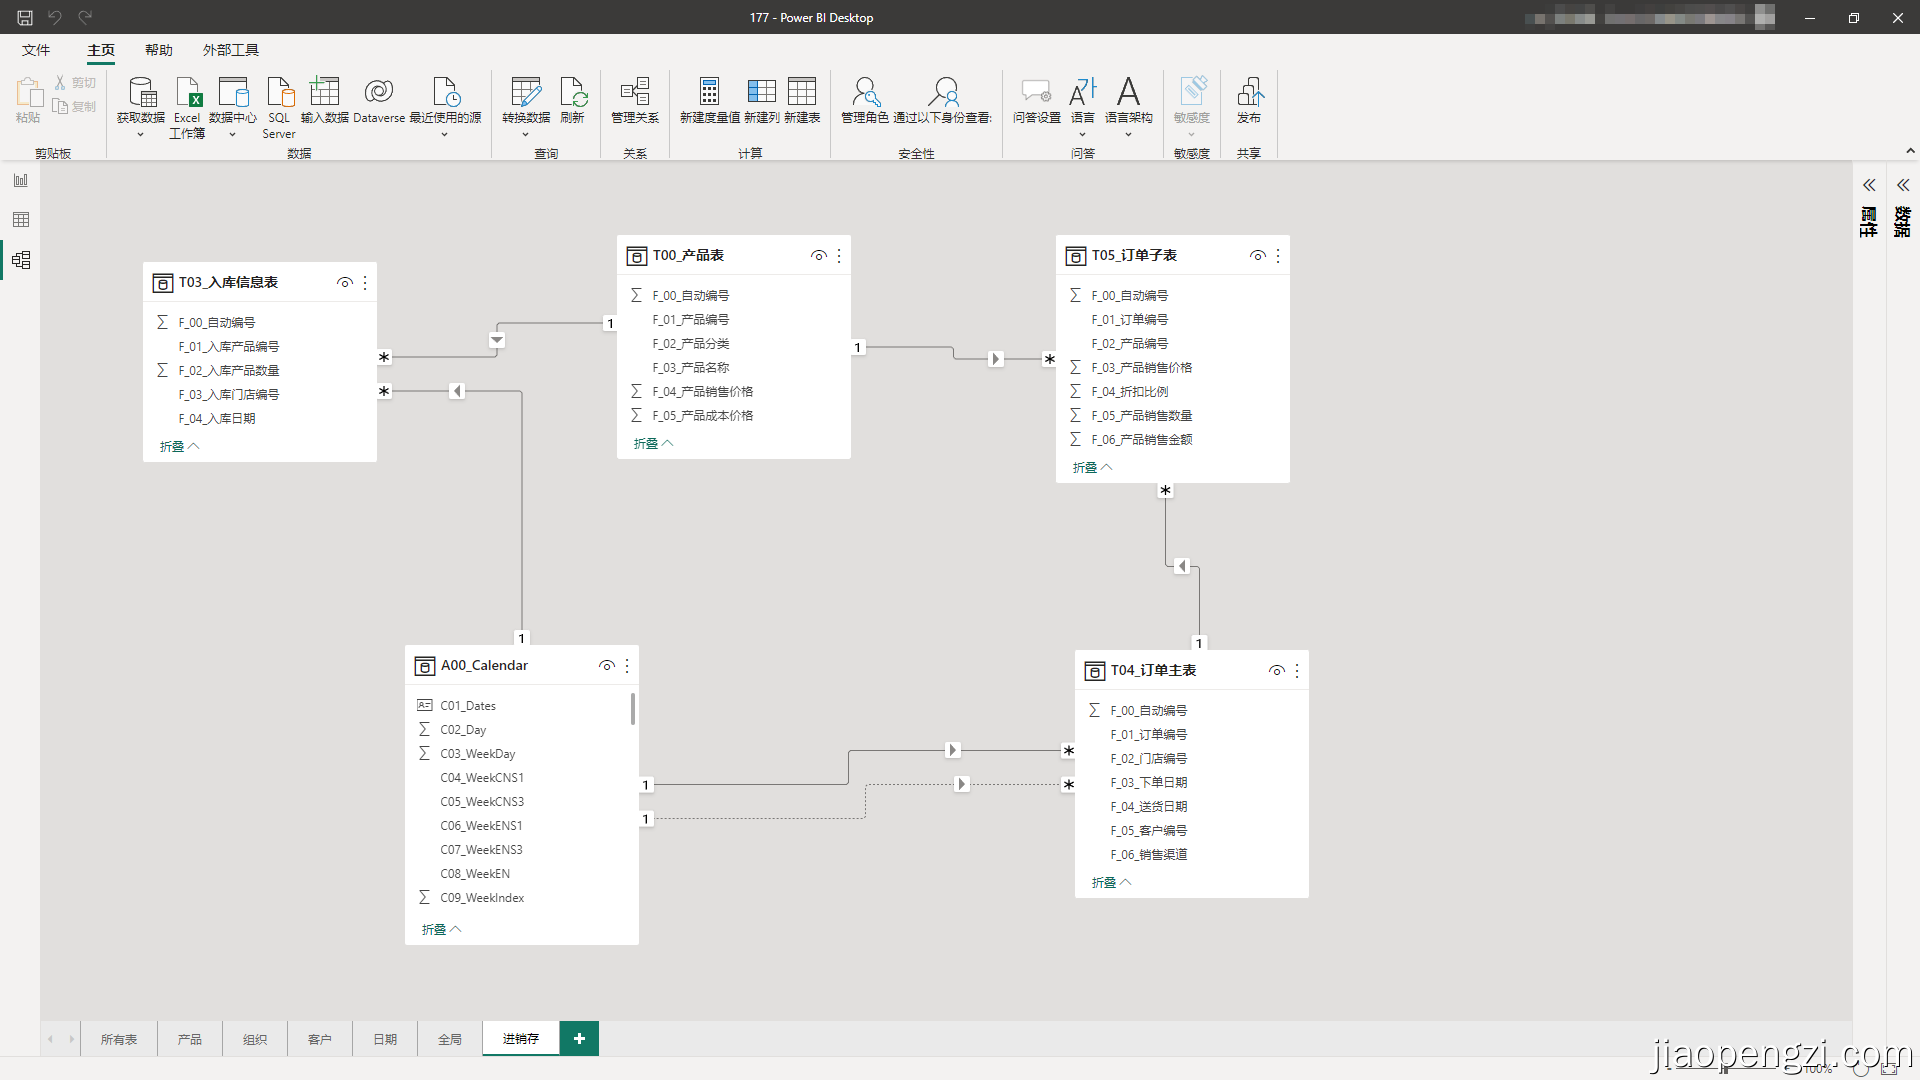Toggle visibility eye of T05_订单子表

pos(1258,256)
